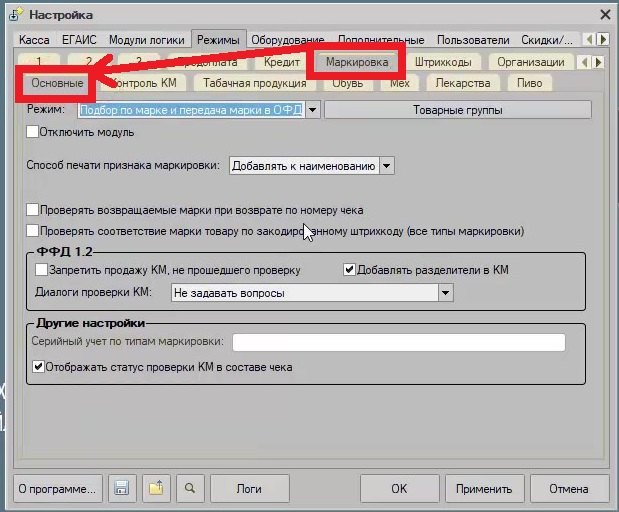The width and height of the screenshot is (619, 512).
Task: Uncheck Добавлять разделители в КМ
Action: (x=349, y=270)
